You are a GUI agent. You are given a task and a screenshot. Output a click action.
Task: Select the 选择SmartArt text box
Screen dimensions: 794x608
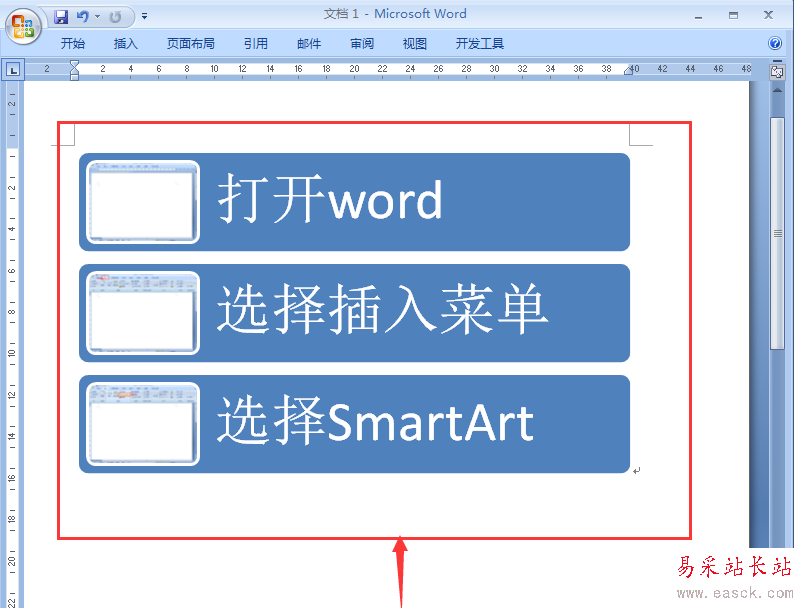pos(375,422)
